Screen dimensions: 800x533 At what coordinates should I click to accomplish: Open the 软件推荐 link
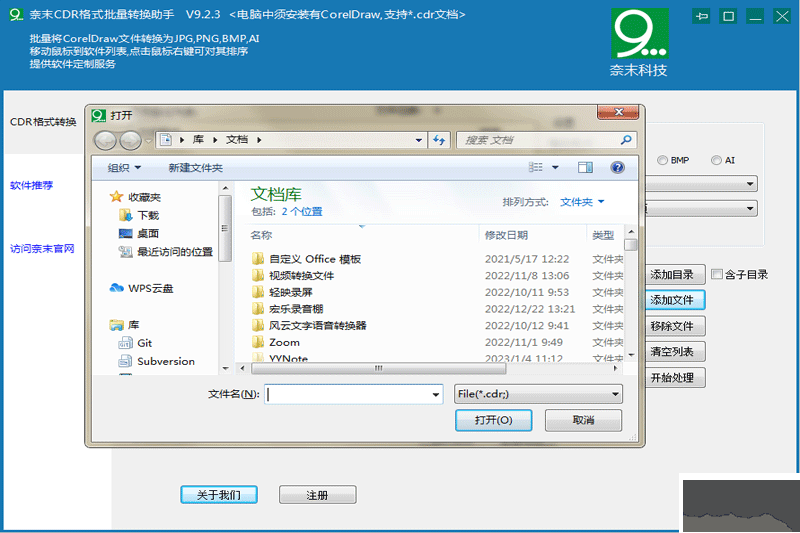[32, 185]
